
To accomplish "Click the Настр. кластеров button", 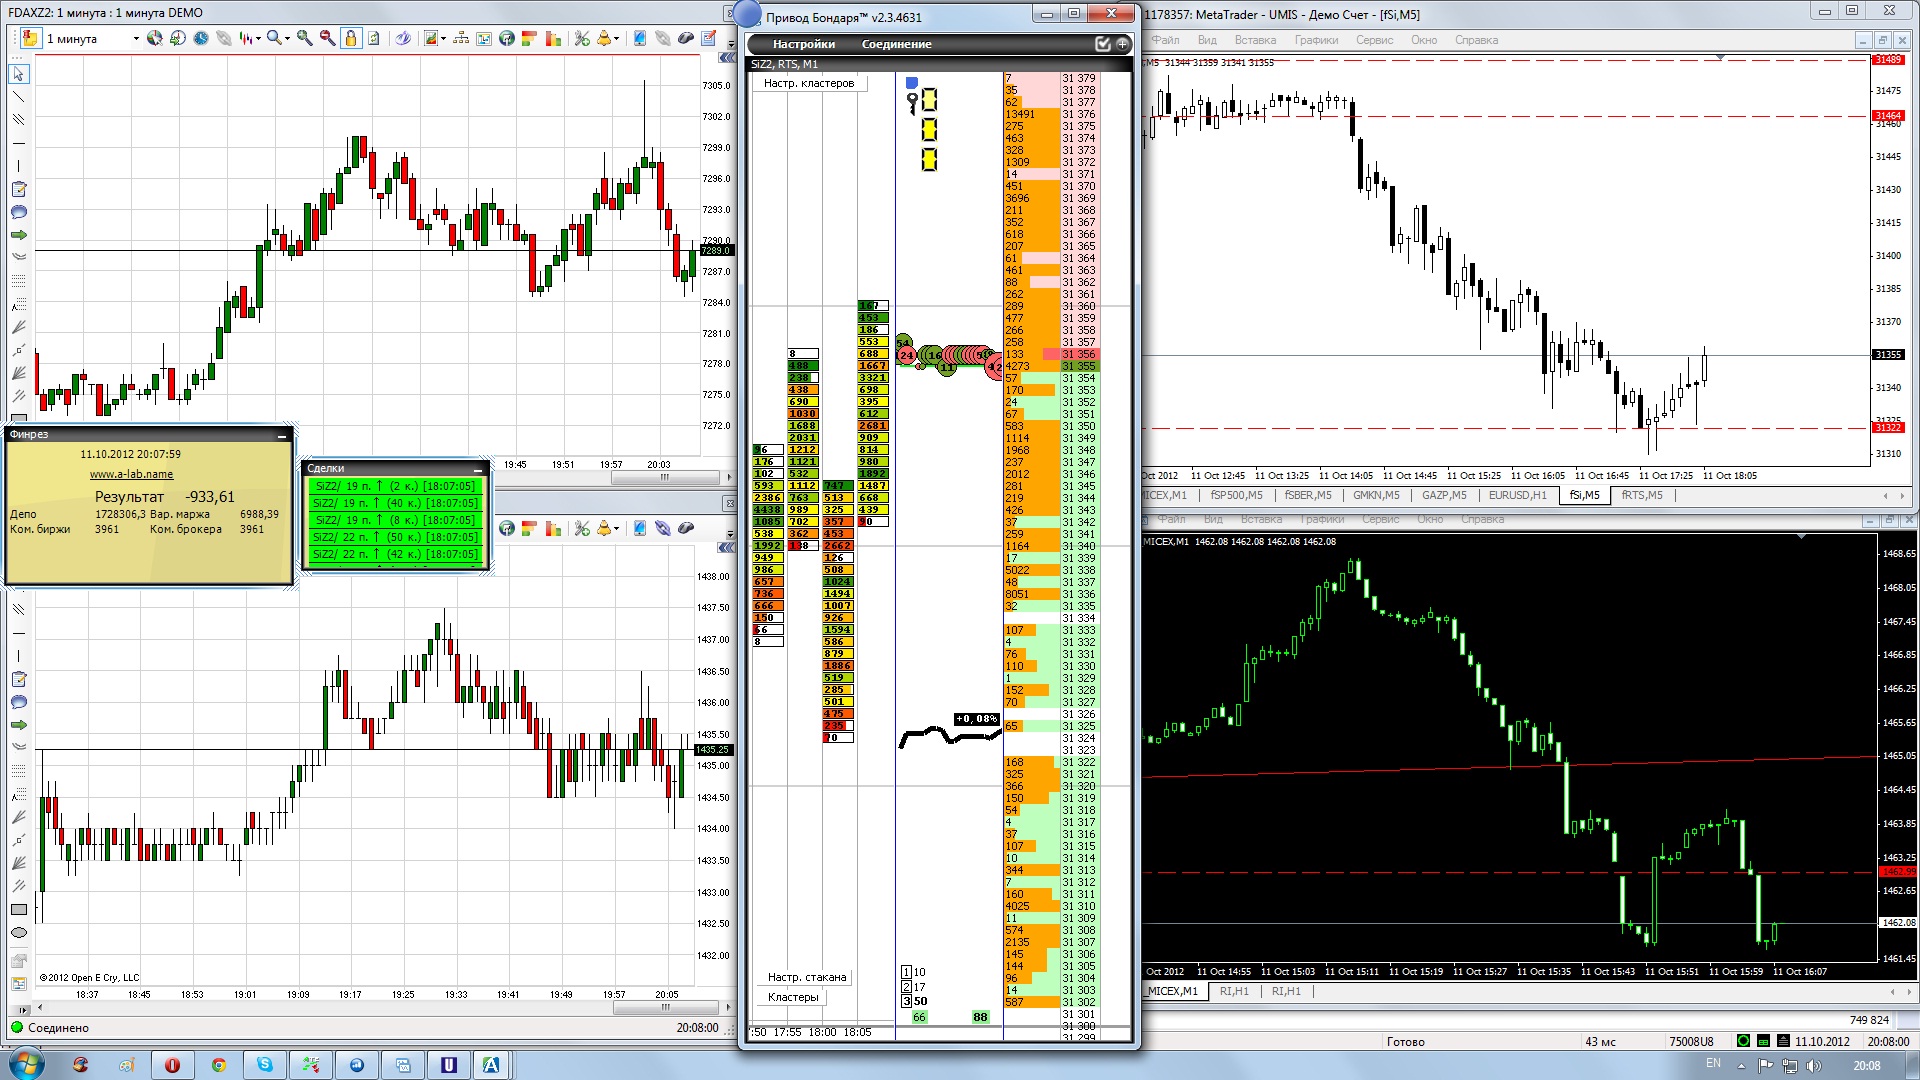I will 809,83.
